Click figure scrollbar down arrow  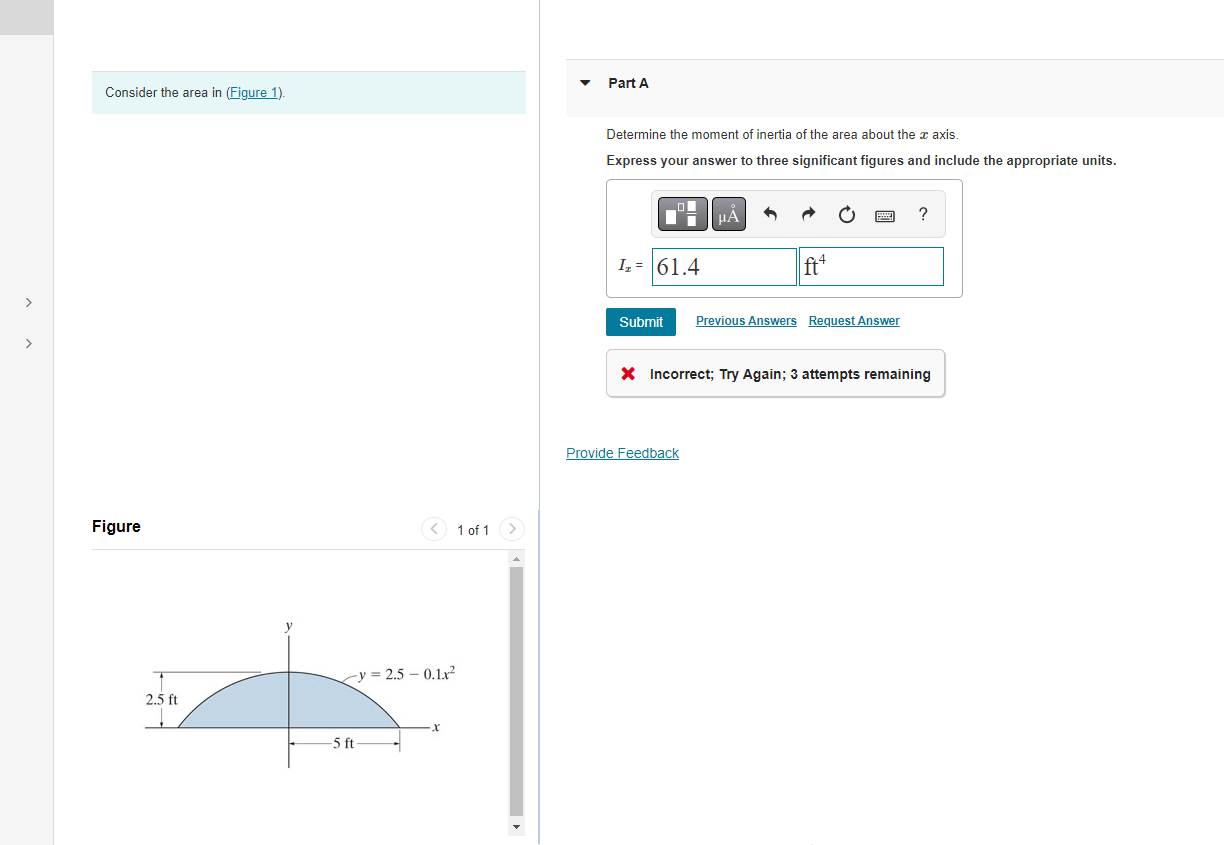pos(516,827)
